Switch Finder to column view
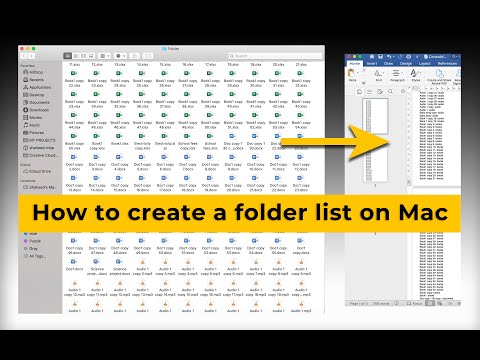 coord(83,56)
